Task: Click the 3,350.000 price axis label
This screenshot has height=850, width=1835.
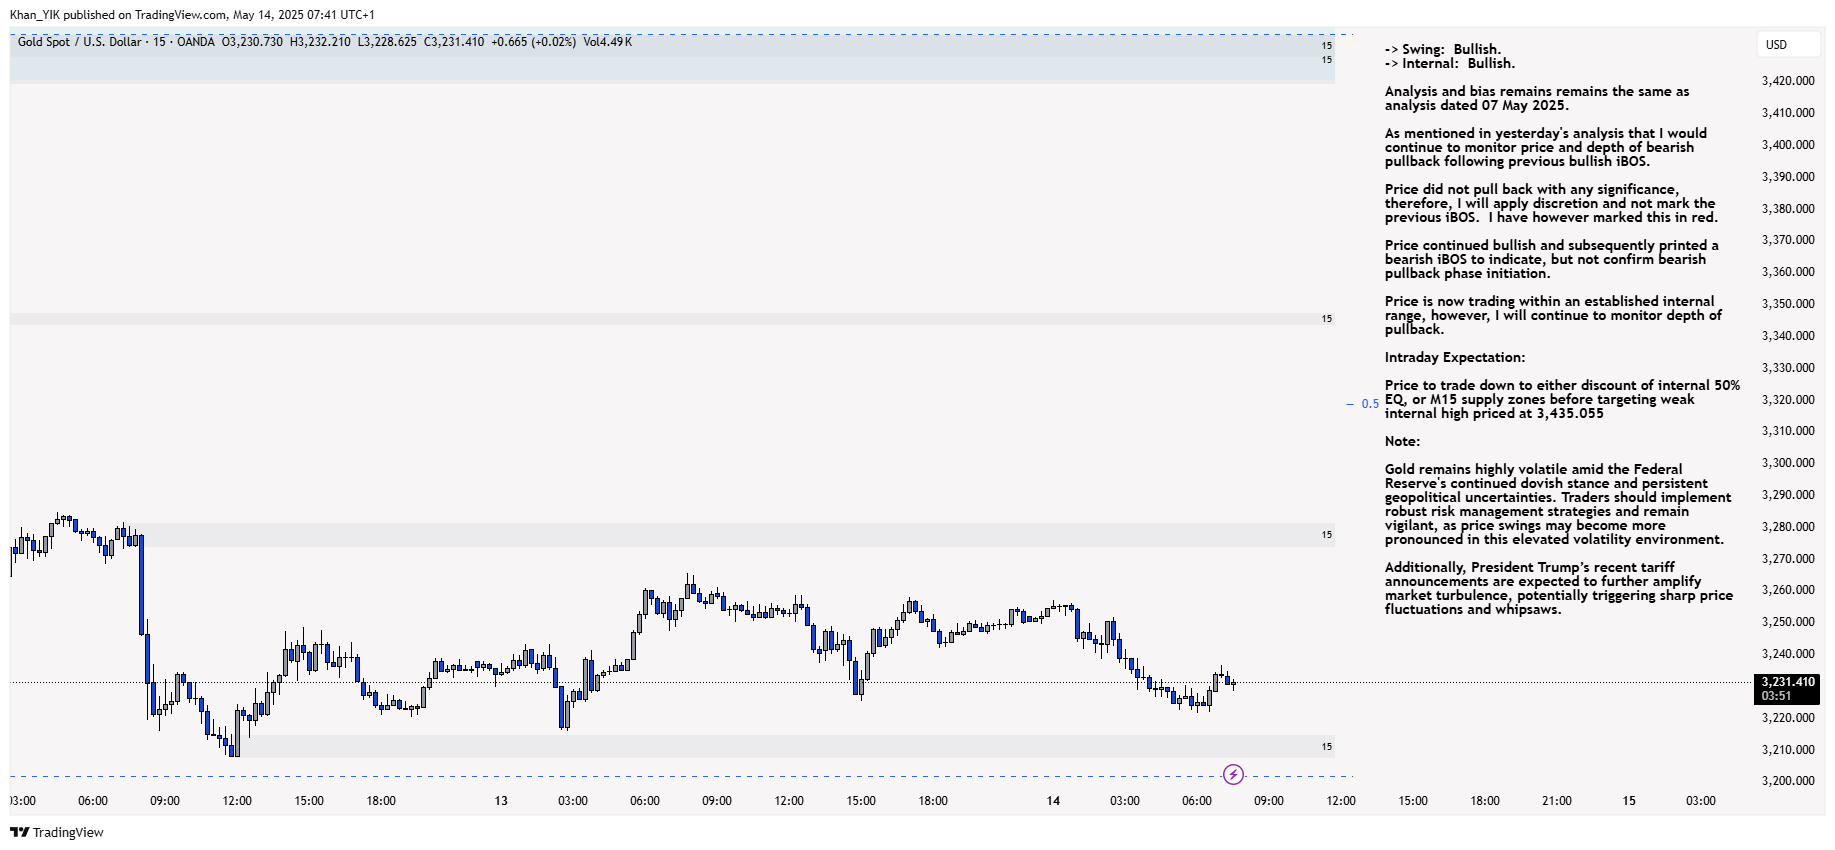Action: click(1788, 304)
